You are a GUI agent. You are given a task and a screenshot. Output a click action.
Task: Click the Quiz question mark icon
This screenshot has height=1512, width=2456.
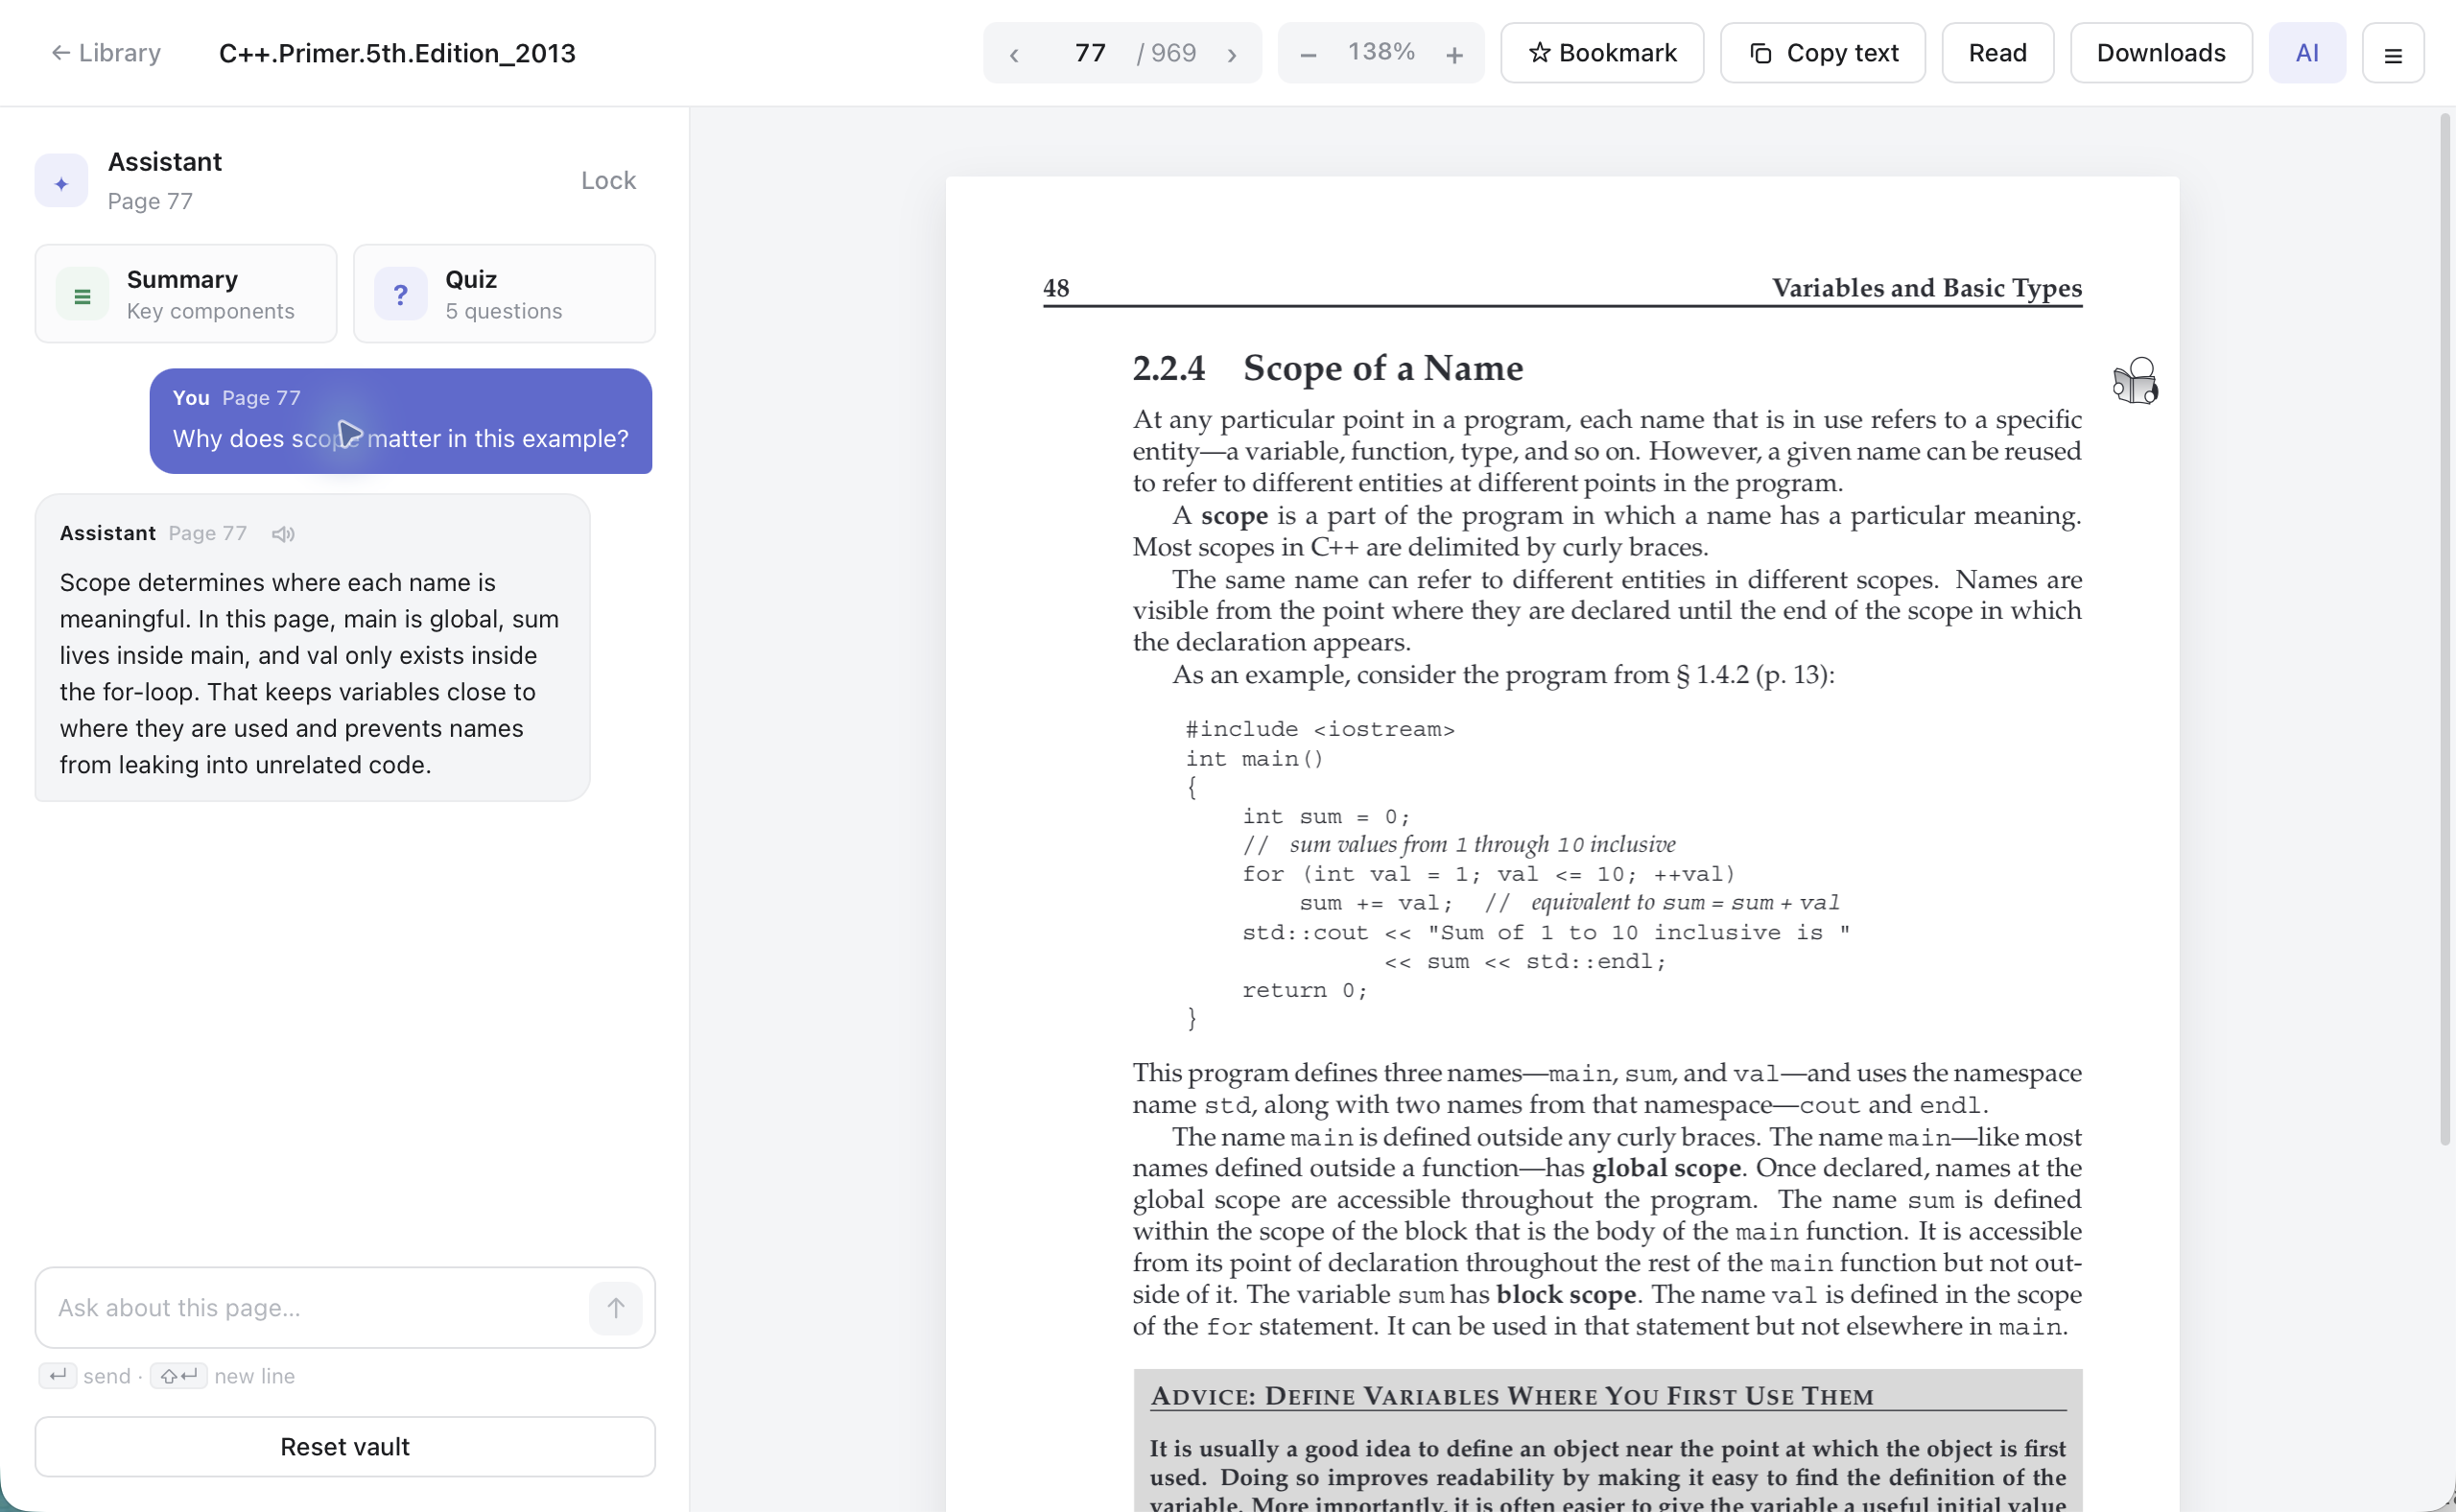[x=400, y=294]
